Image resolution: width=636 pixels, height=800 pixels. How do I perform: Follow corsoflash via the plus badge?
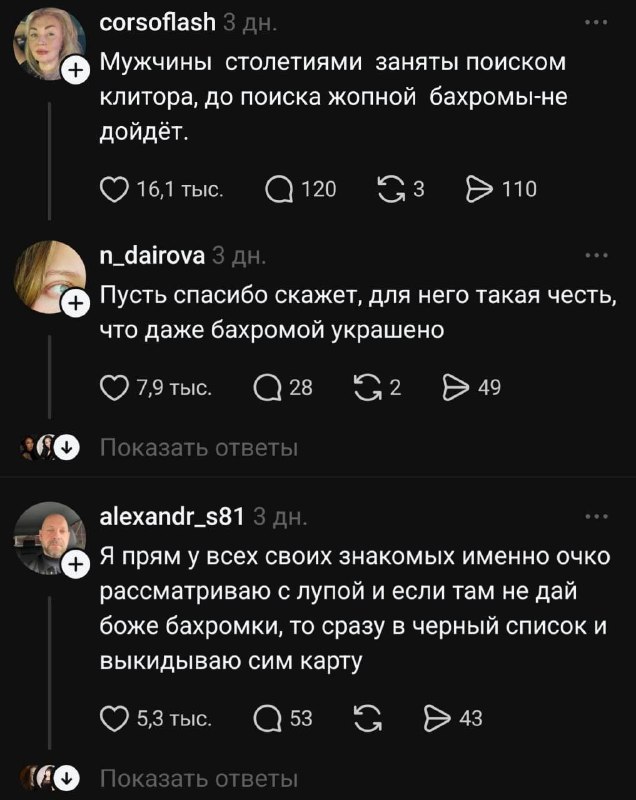pyautogui.click(x=74, y=69)
